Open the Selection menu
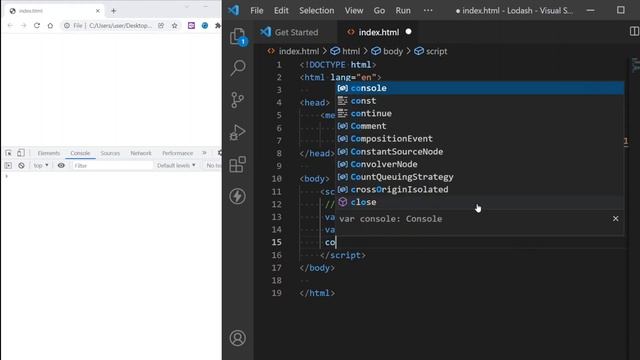 (x=316, y=10)
